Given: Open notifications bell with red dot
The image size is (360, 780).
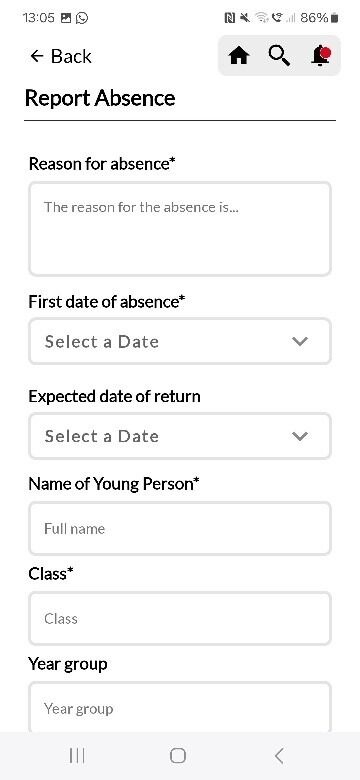Looking at the screenshot, I should pyautogui.click(x=321, y=56).
